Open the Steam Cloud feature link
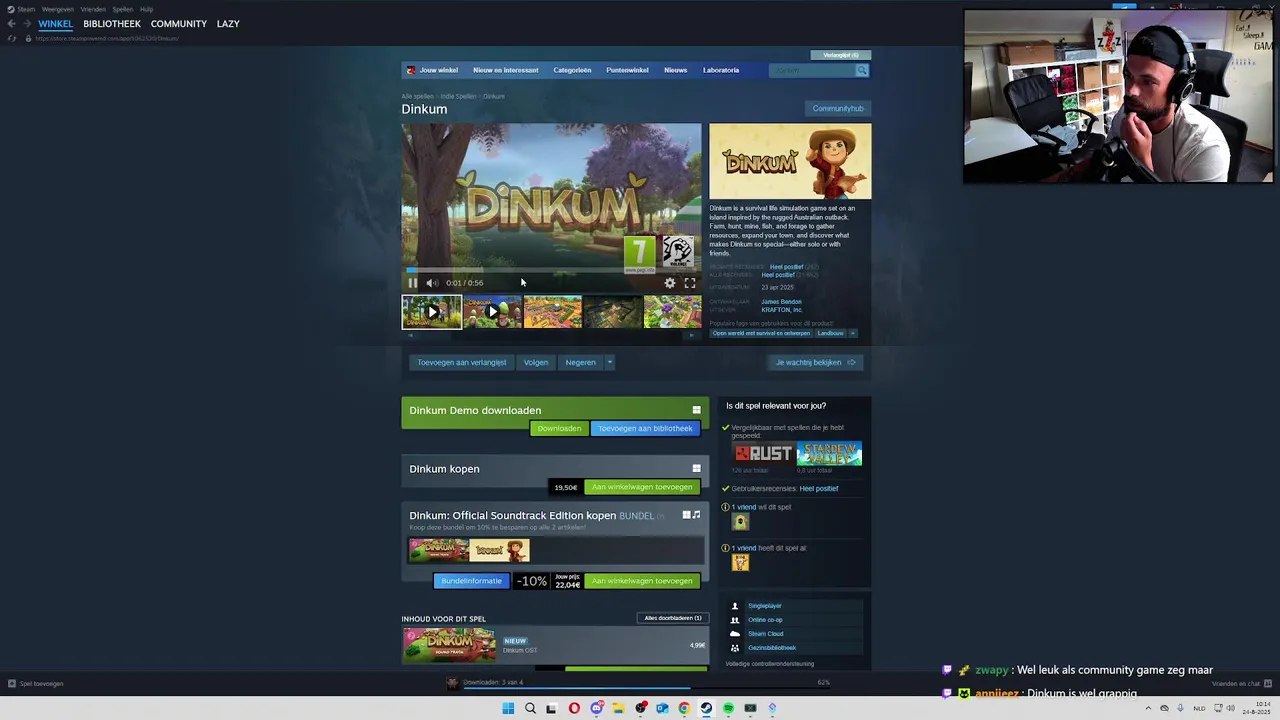 coord(766,634)
